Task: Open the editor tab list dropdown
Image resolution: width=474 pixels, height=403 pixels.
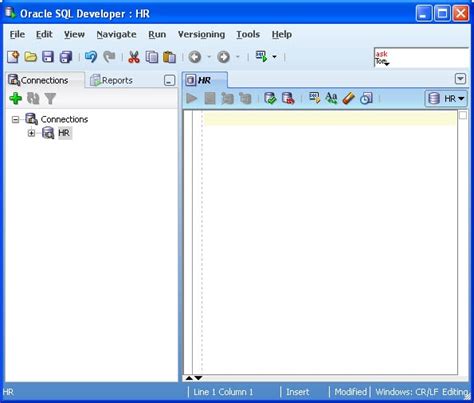Action: coord(460,79)
